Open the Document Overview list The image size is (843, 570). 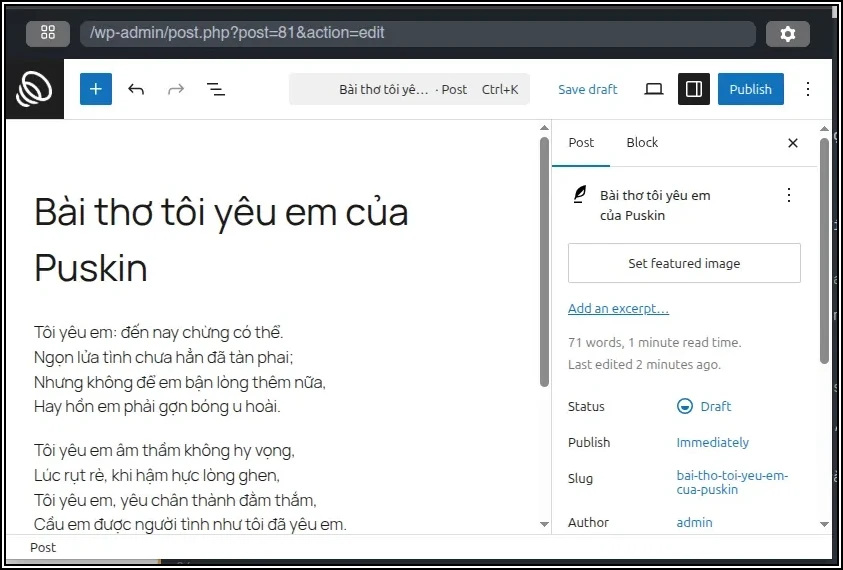tap(216, 89)
